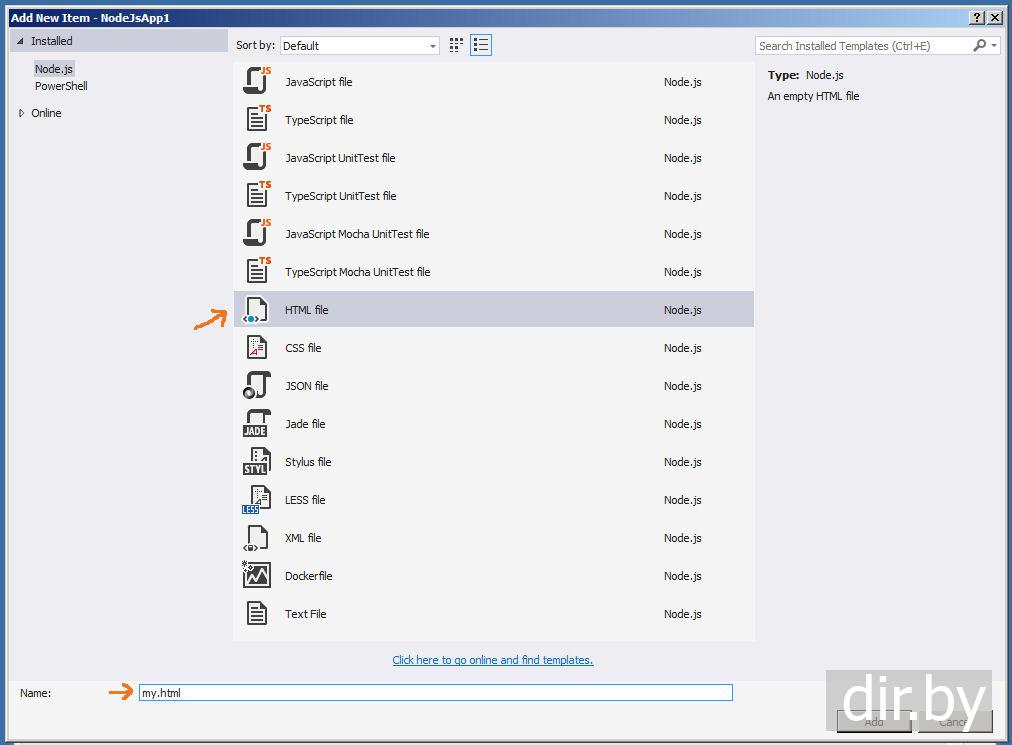This screenshot has height=745, width=1012.
Task: Click the Add button
Action: click(874, 722)
